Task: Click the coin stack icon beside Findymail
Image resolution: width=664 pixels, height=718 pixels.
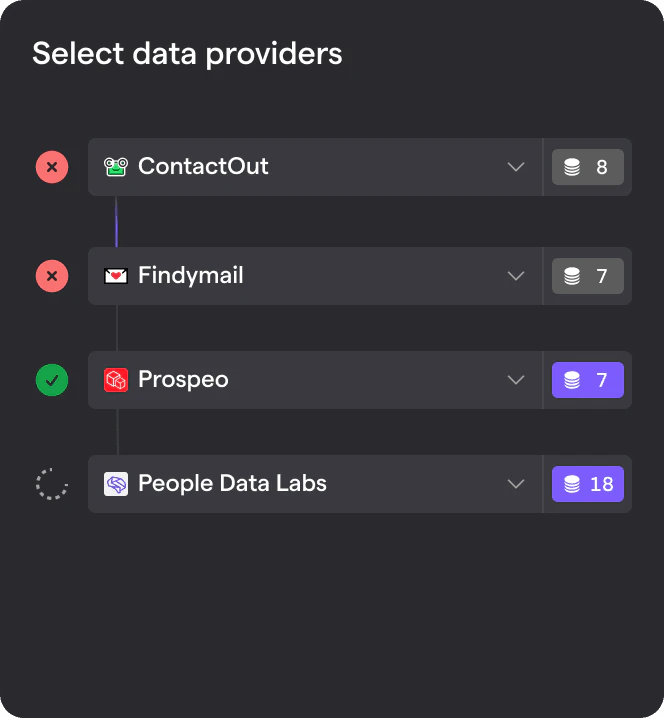Action: coord(572,276)
